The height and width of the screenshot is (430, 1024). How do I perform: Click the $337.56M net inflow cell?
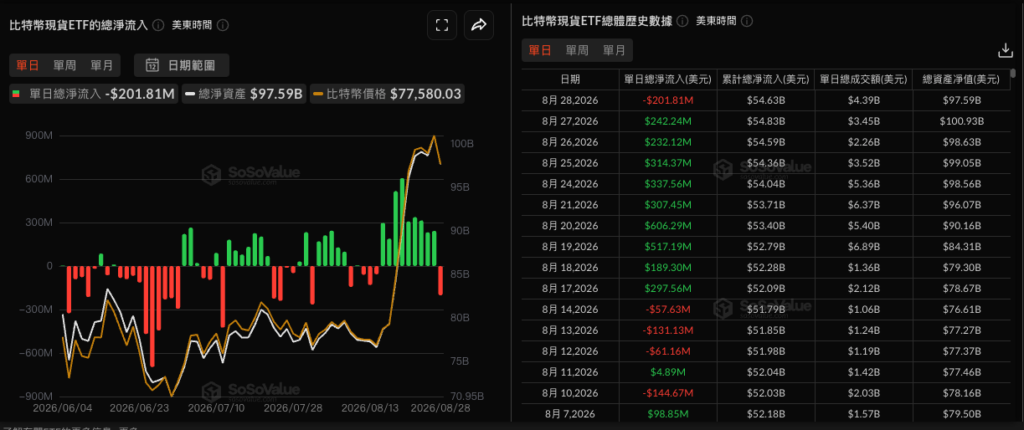tap(667, 184)
